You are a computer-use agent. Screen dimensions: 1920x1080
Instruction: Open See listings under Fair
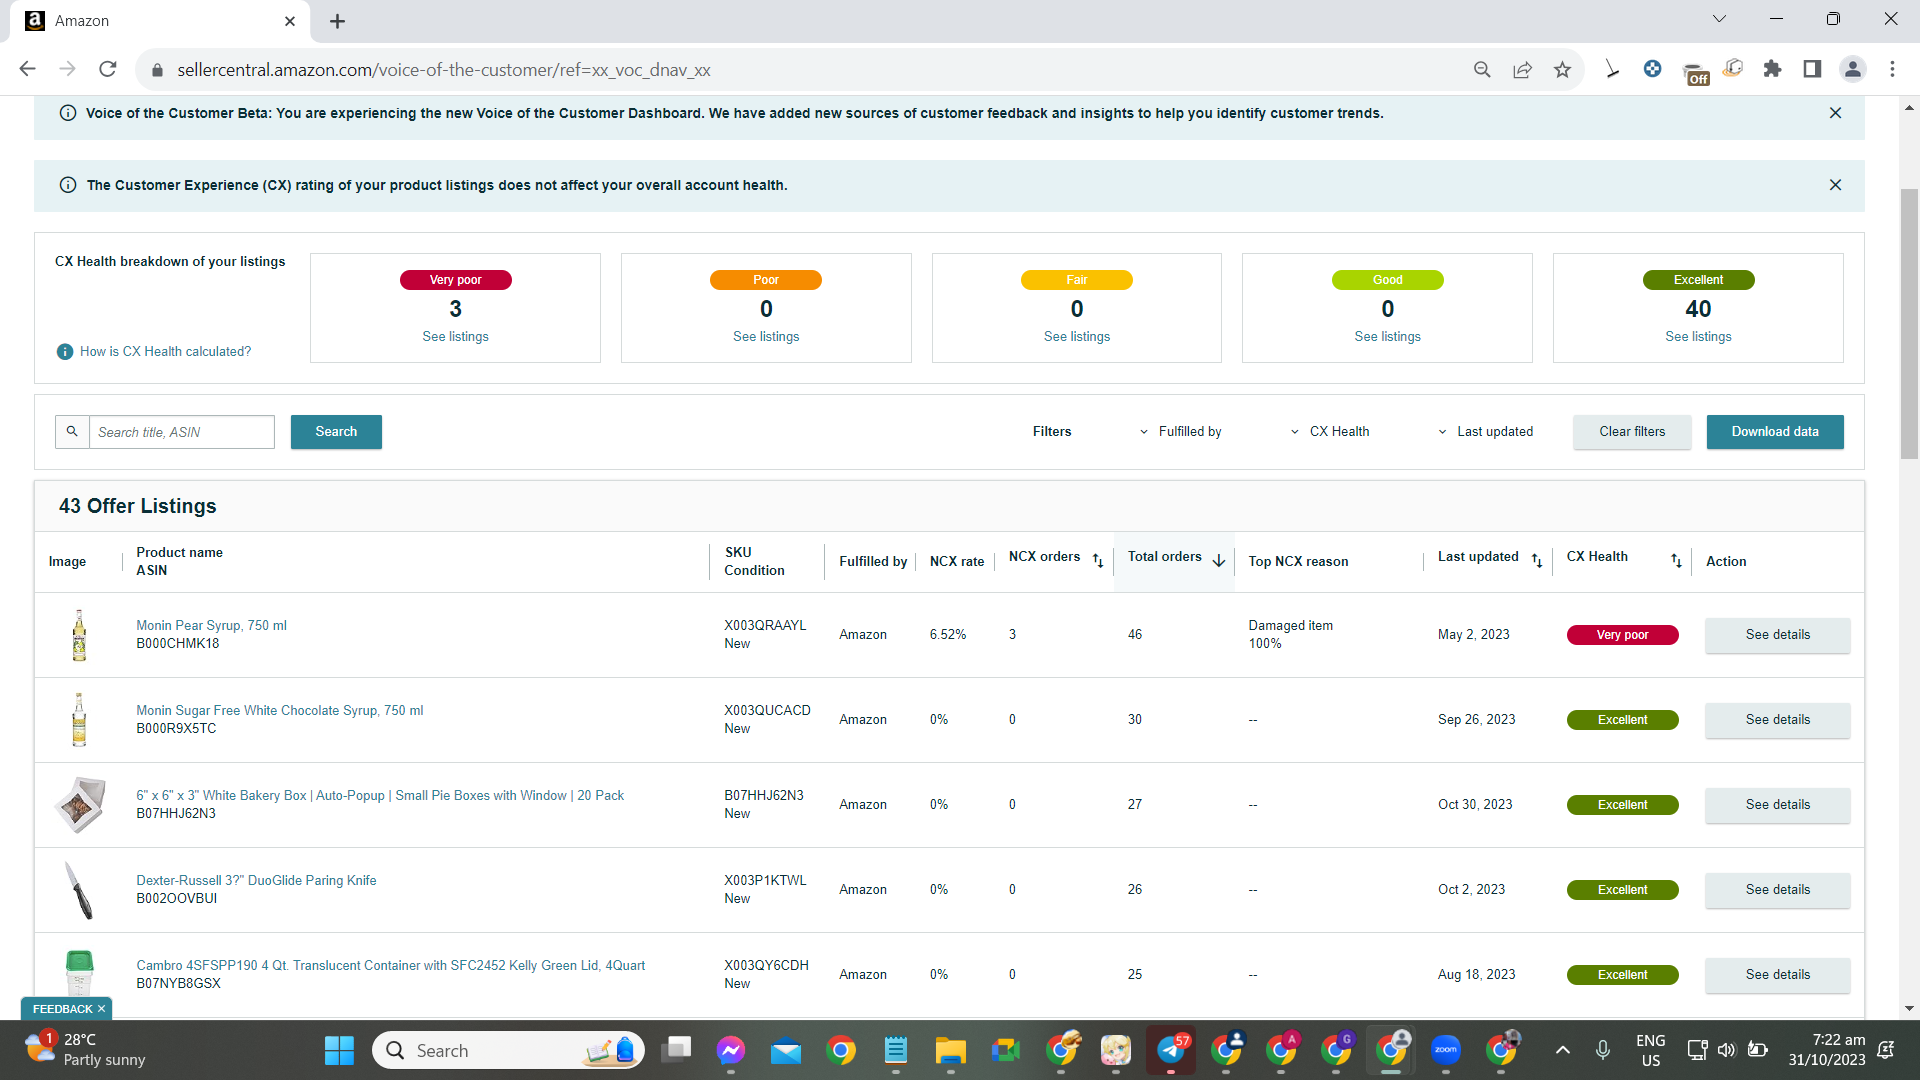1077,337
